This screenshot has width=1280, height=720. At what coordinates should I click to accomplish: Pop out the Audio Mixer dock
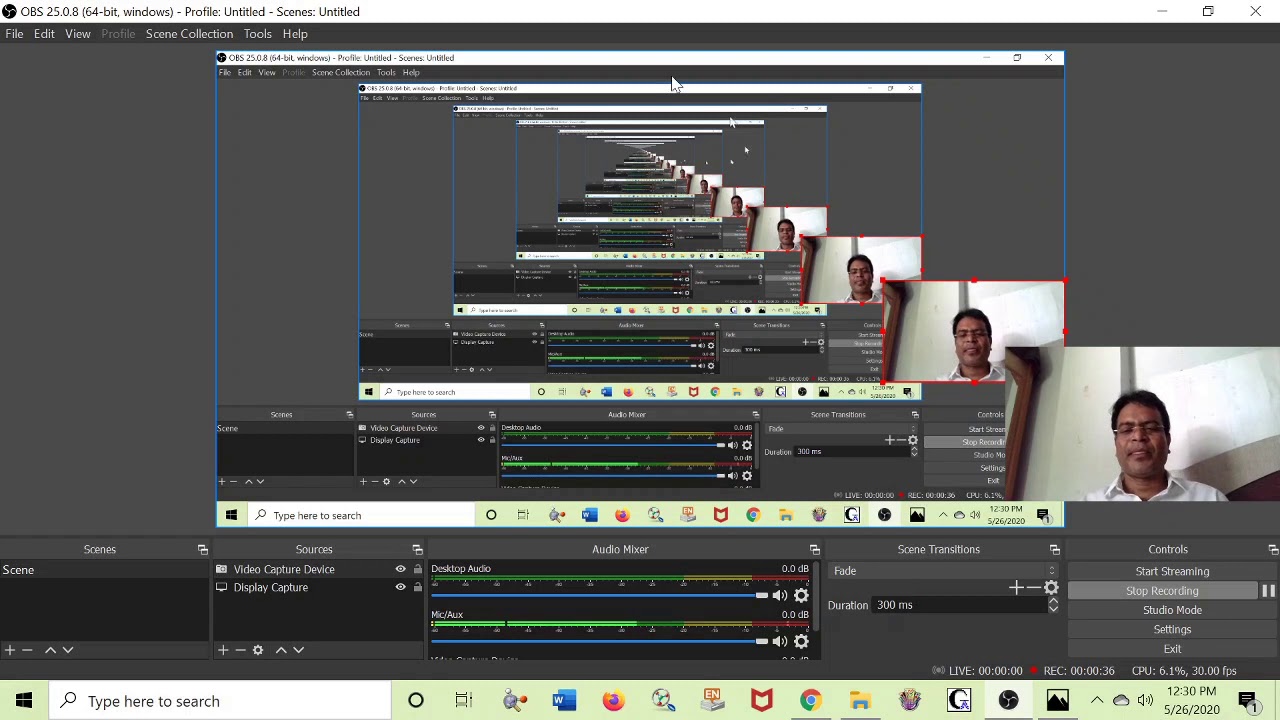814,550
